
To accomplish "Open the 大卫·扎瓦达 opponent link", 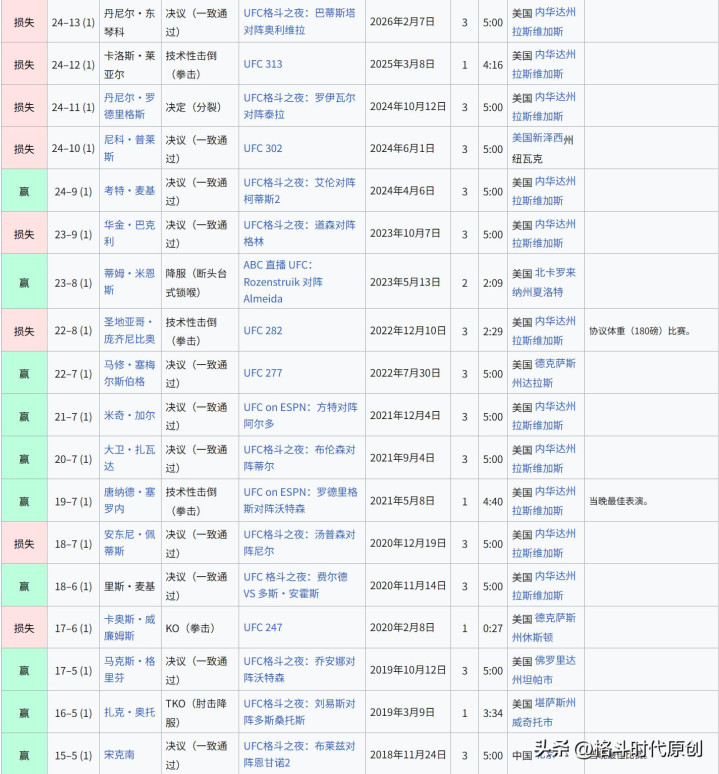I will (129, 458).
